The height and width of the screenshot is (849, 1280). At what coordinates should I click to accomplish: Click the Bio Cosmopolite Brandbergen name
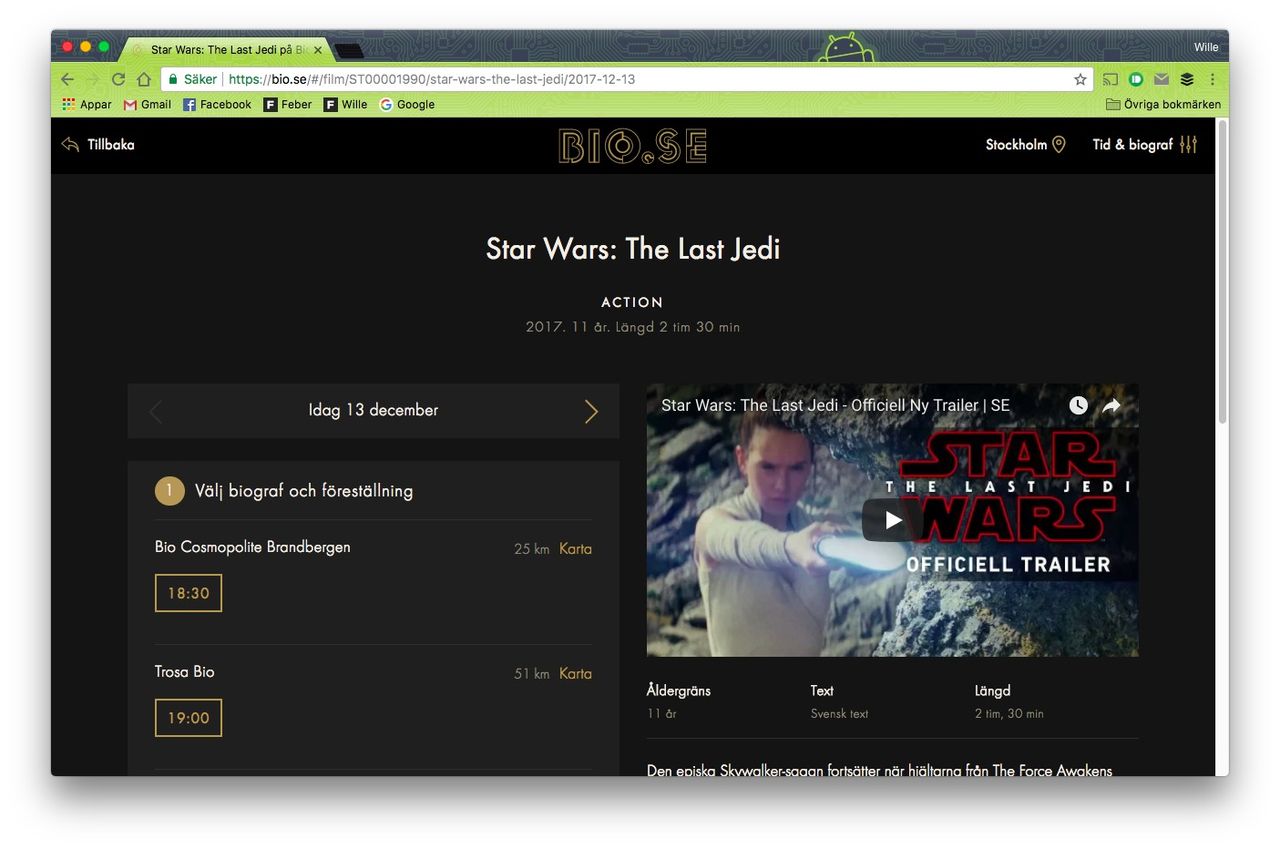point(253,547)
